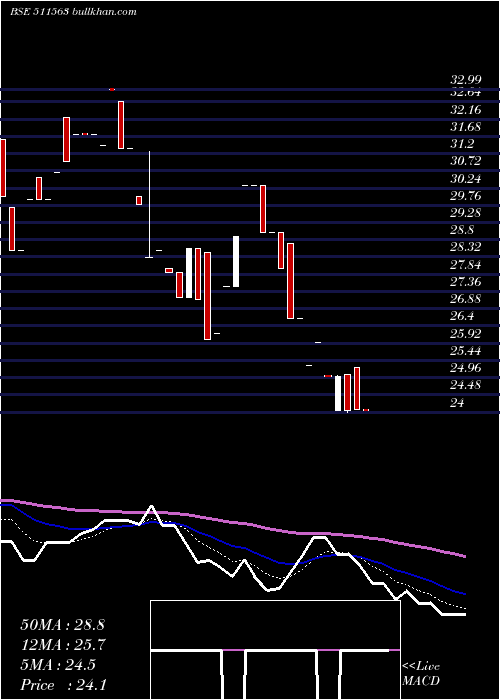Select the 26.4 price axis label

(x=462, y=316)
